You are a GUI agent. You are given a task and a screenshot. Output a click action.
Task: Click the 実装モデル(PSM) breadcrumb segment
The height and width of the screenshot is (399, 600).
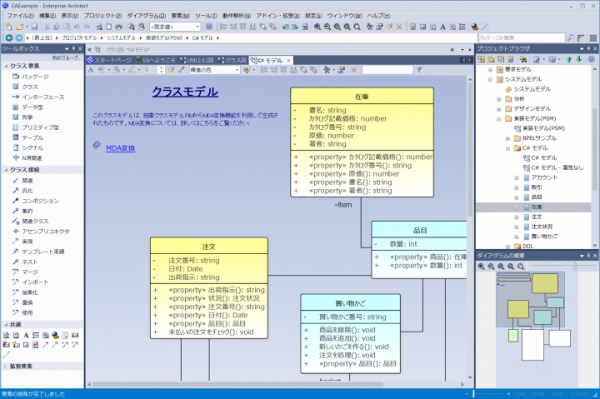tap(164, 38)
